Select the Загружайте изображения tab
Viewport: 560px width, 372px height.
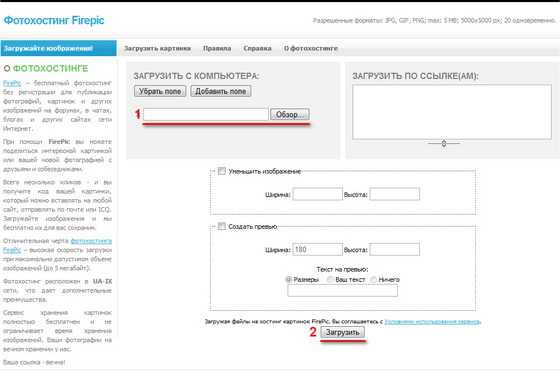59,48
